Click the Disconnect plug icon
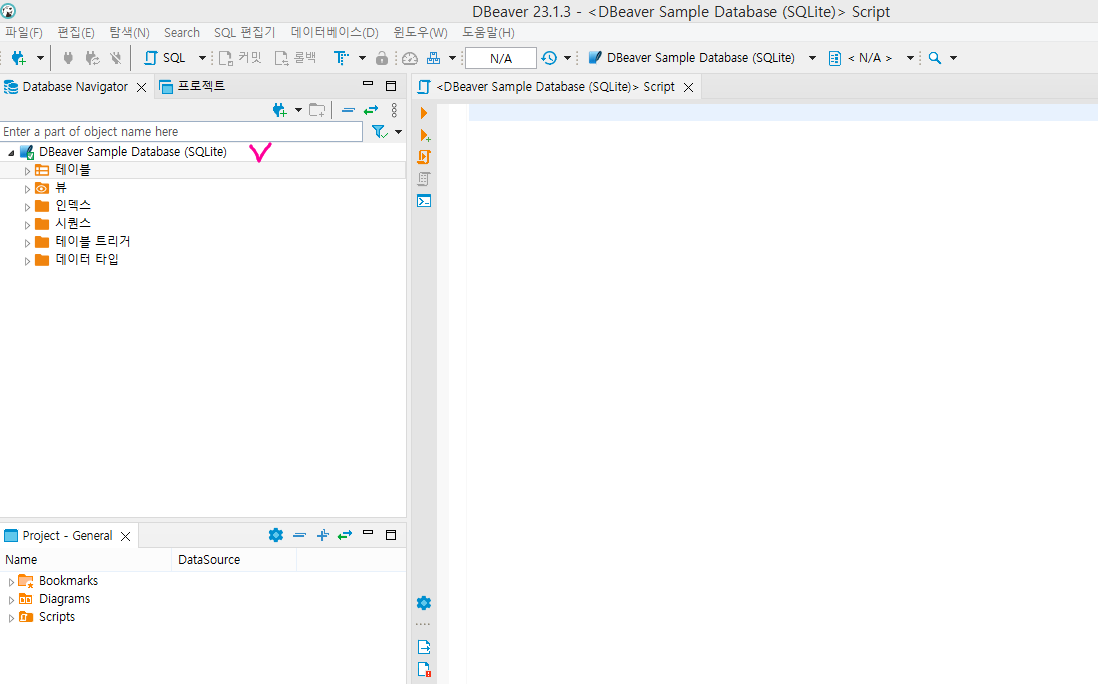 click(116, 58)
